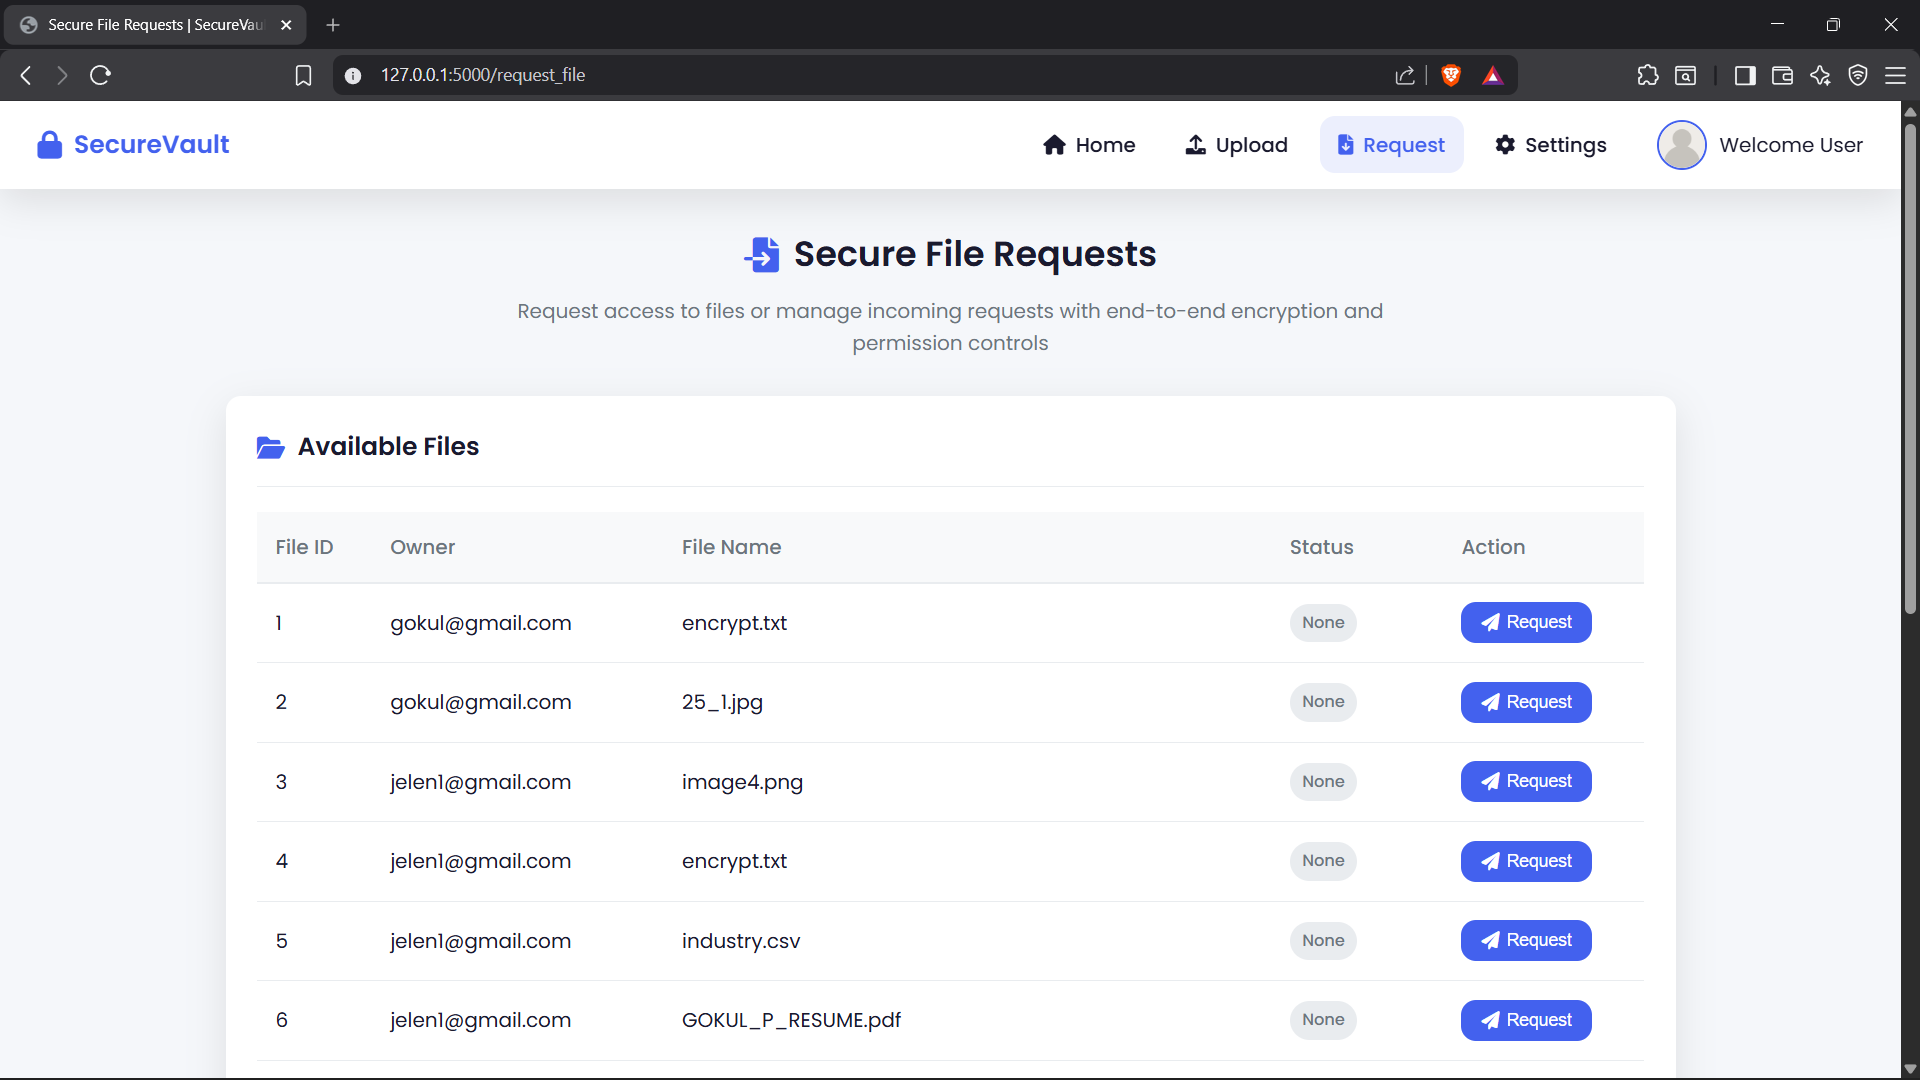Viewport: 1920px width, 1080px height.
Task: Click the Brave Rewards triangle icon
Action: click(x=1492, y=75)
